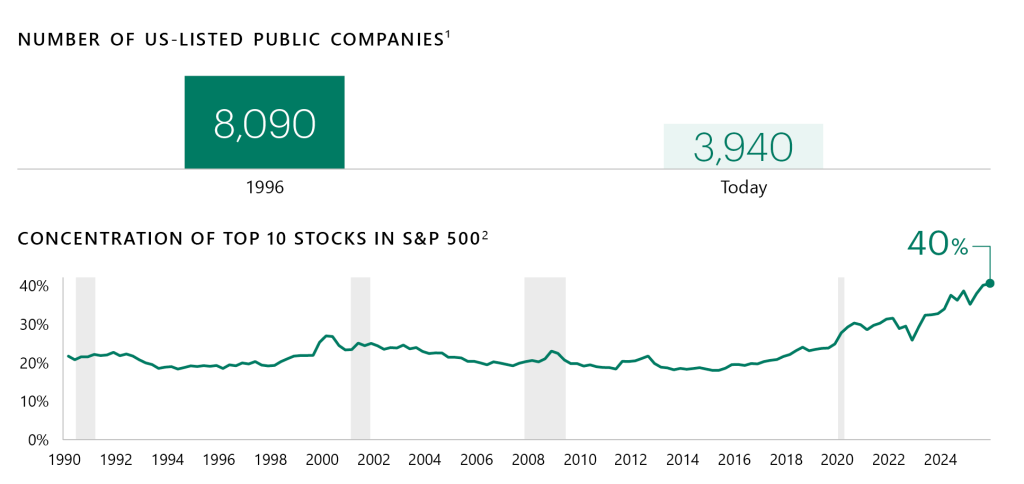This screenshot has height=484, width=1024.
Task: Click the 2024 label on the x-axis
Action: pyautogui.click(x=940, y=460)
